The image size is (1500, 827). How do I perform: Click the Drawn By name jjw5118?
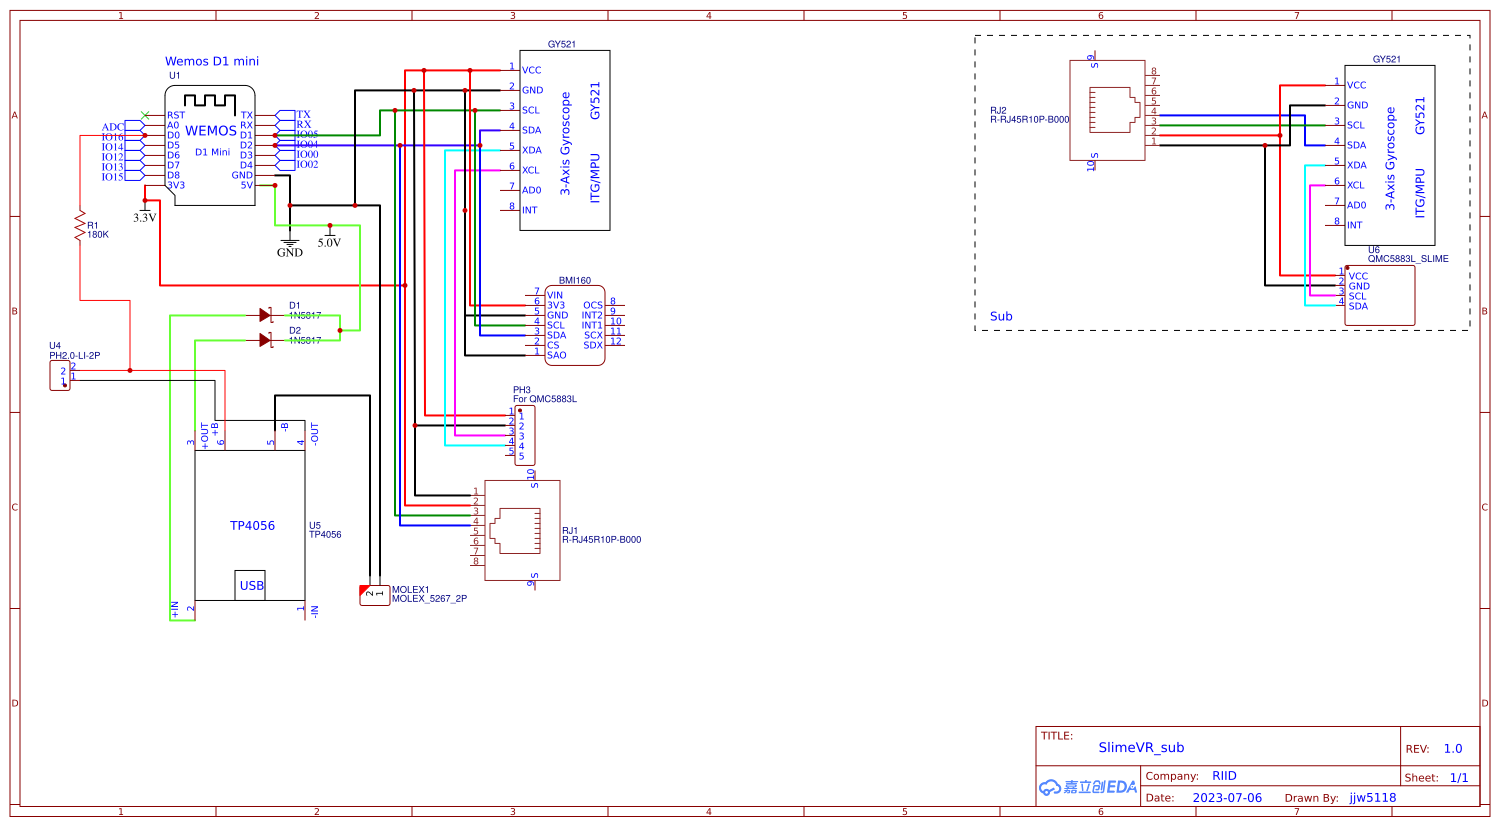pos(1372,798)
